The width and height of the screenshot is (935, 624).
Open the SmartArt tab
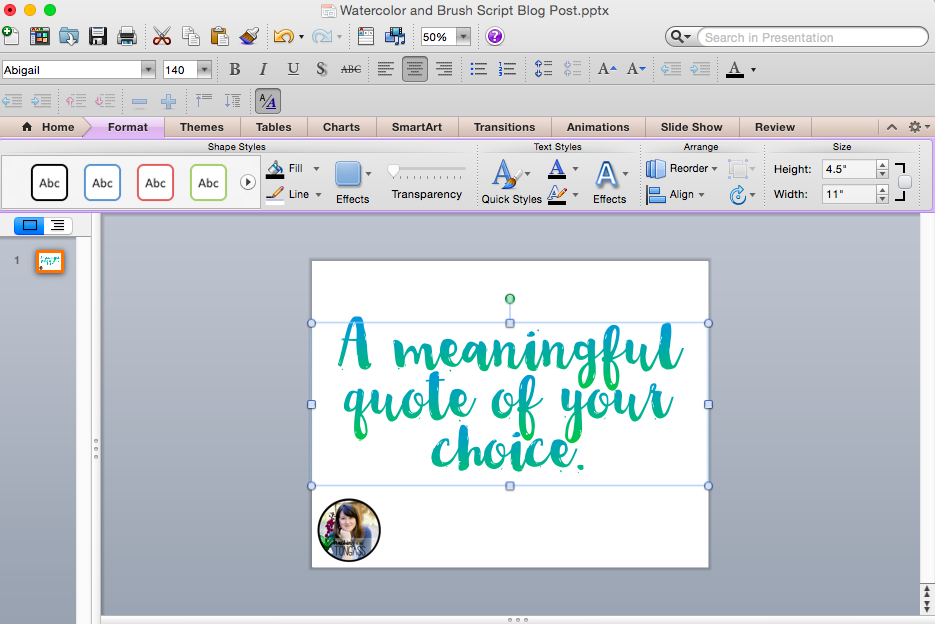pyautogui.click(x=417, y=127)
